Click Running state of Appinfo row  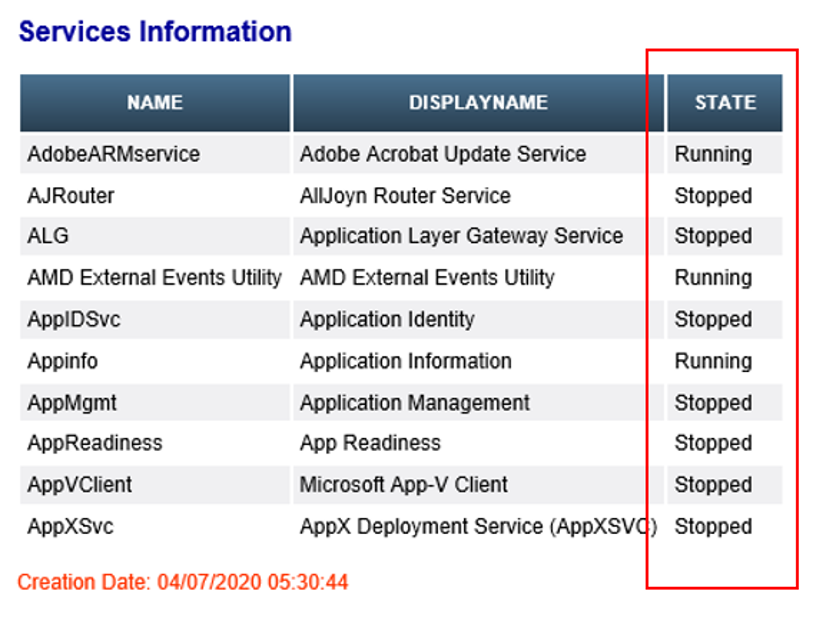point(725,361)
